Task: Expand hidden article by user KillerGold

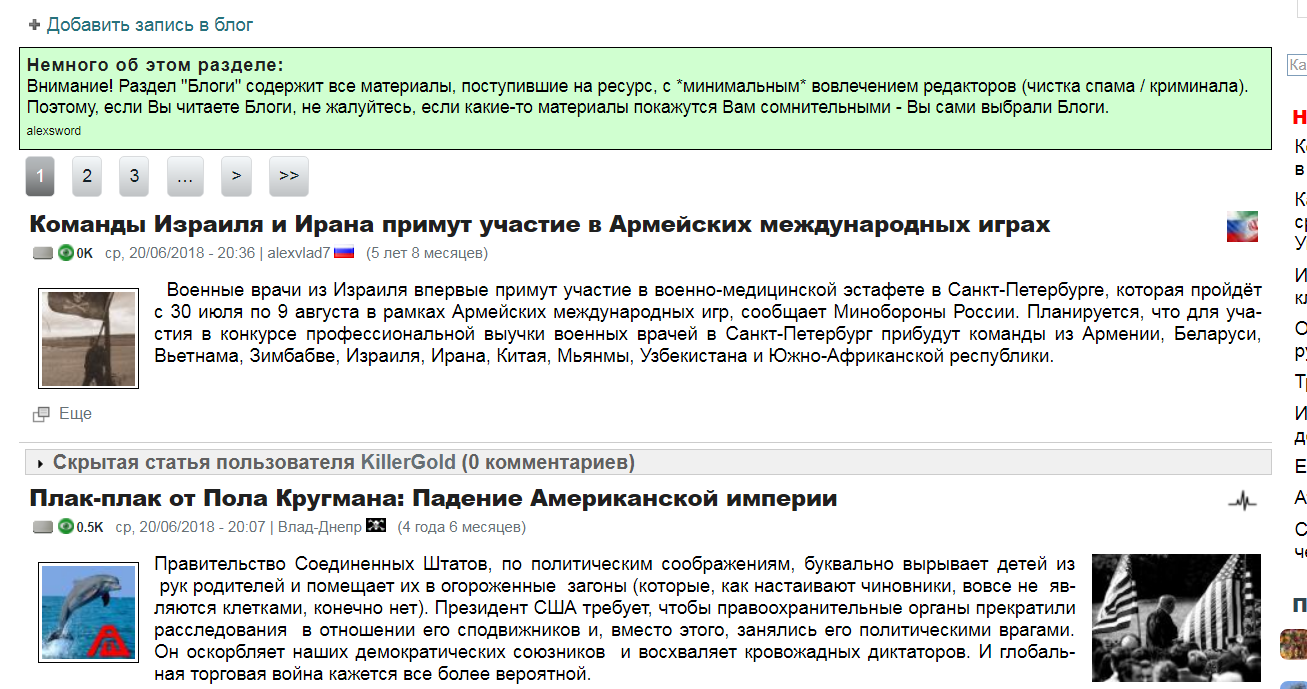Action: tap(343, 462)
